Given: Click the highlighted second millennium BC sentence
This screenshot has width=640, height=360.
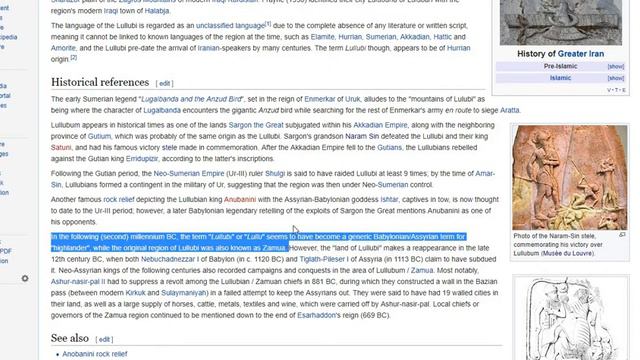Looking at the screenshot, I should tap(258, 242).
